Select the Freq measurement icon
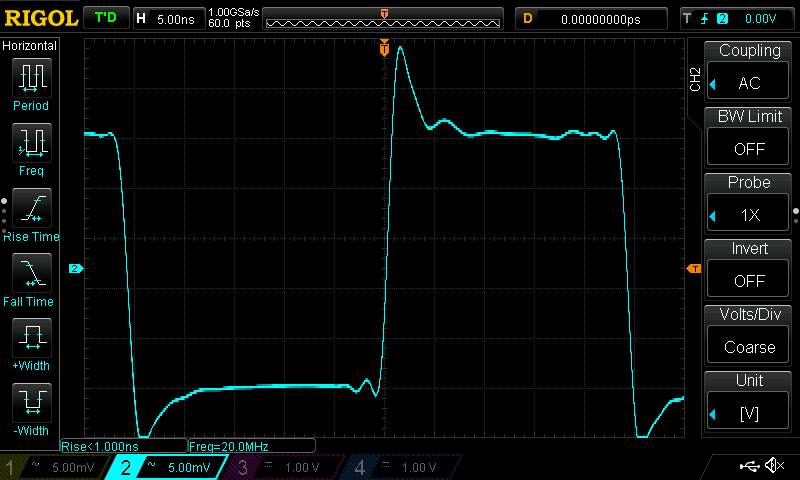The width and height of the screenshot is (800, 480). (x=32, y=142)
